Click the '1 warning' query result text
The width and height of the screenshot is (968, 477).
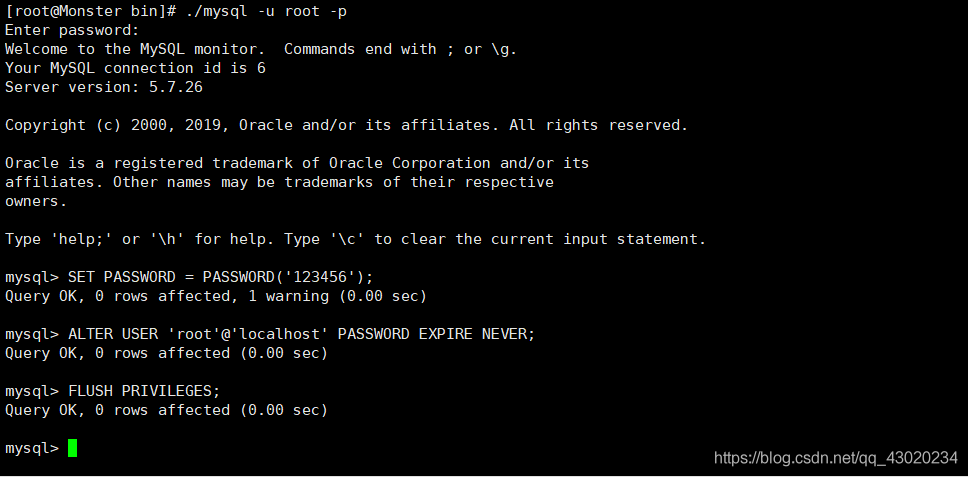pos(288,296)
